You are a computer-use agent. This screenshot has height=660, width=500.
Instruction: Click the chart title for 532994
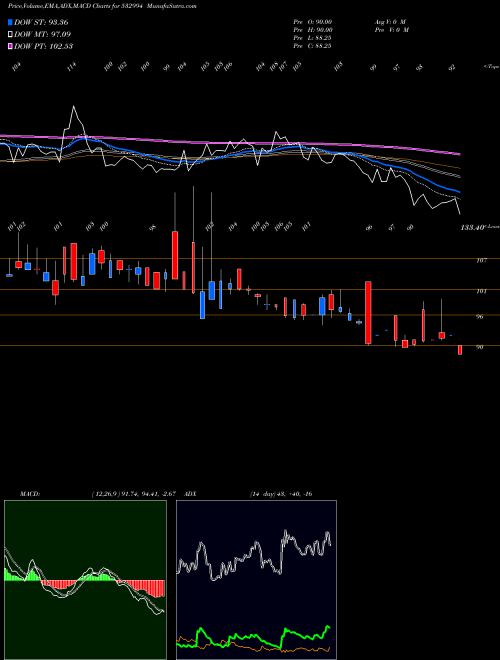pyautogui.click(x=102, y=6)
